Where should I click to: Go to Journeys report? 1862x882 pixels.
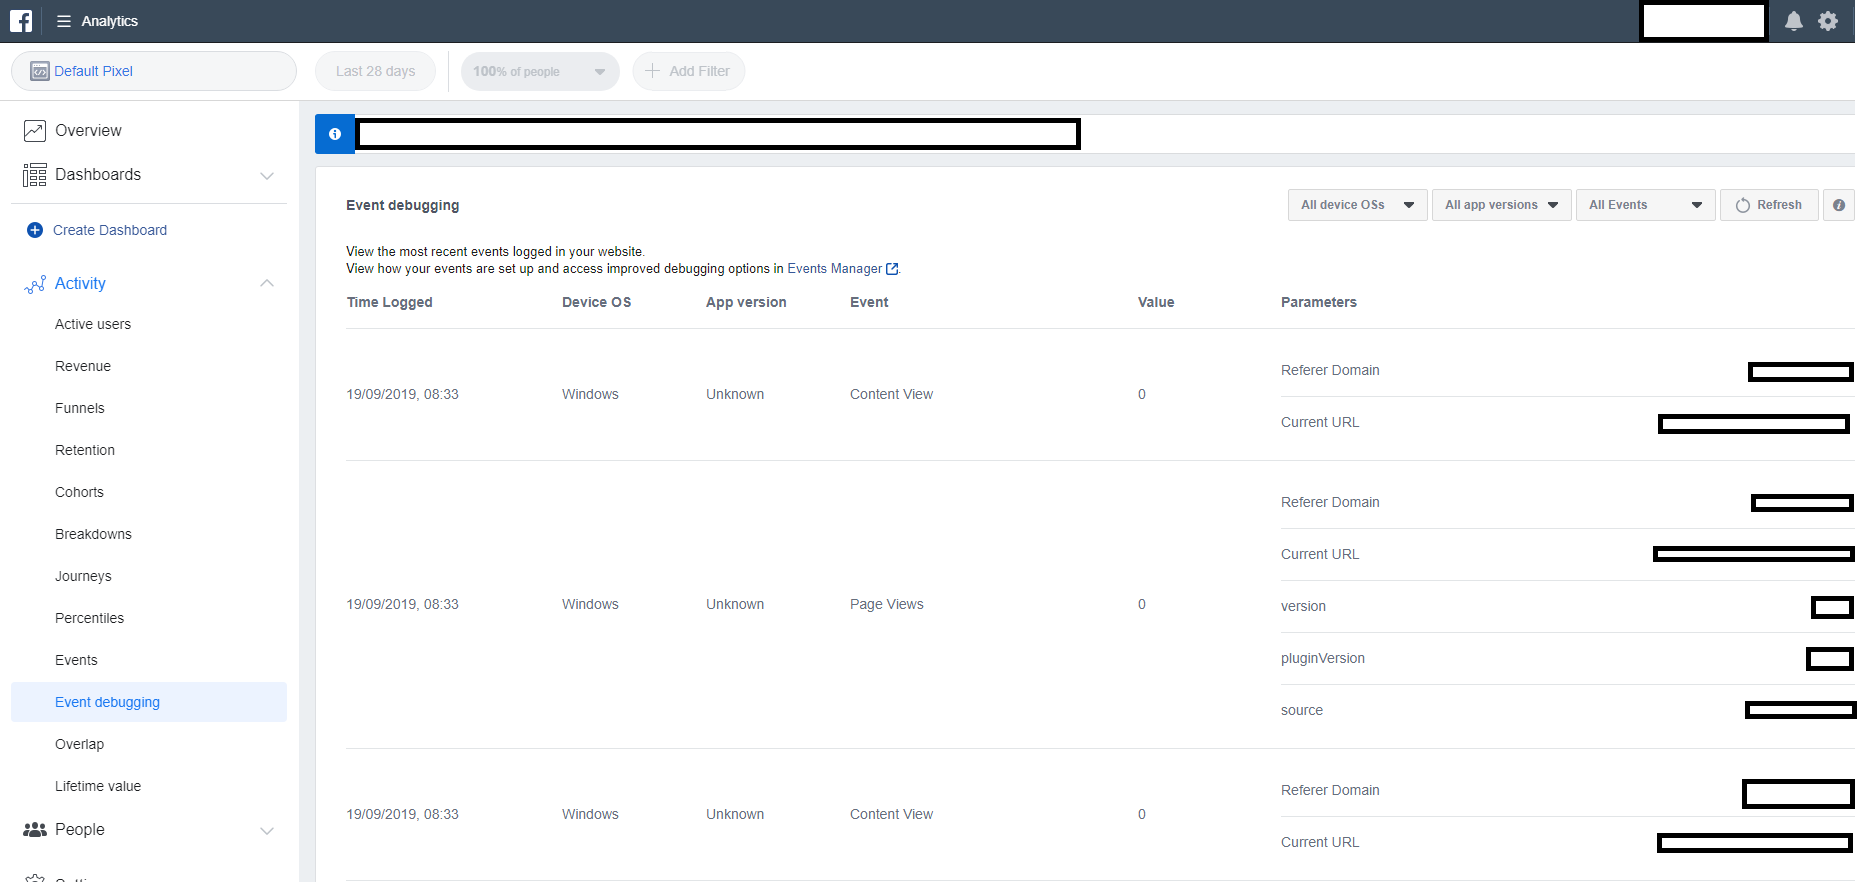tap(83, 576)
